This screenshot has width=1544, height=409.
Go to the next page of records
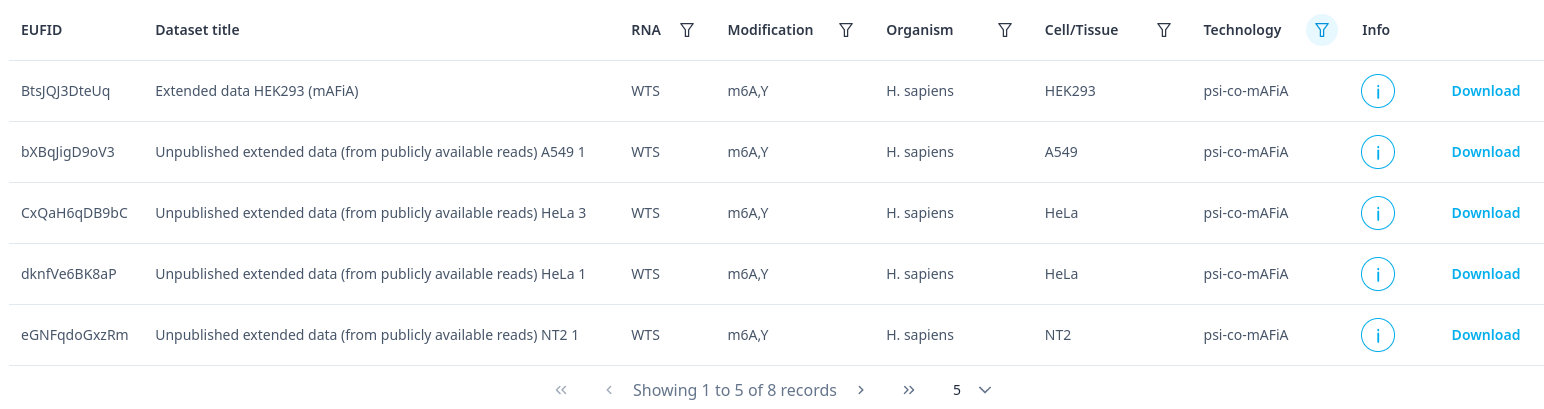click(861, 390)
